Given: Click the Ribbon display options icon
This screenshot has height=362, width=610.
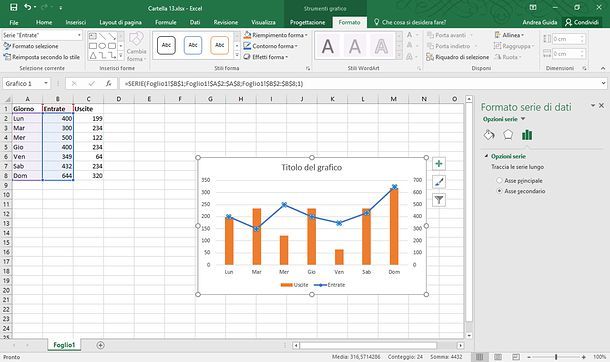Looking at the screenshot, I should tap(533, 7).
